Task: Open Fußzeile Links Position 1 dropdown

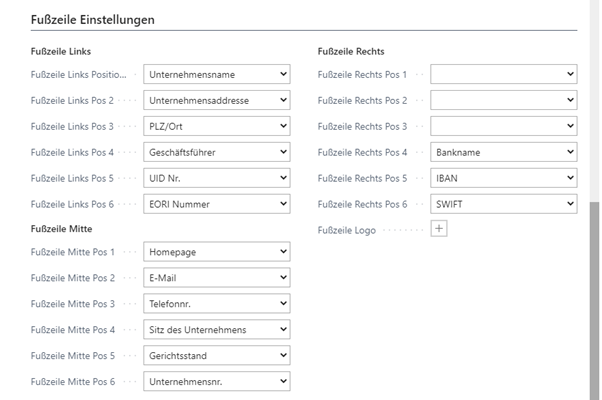Action: click(217, 74)
